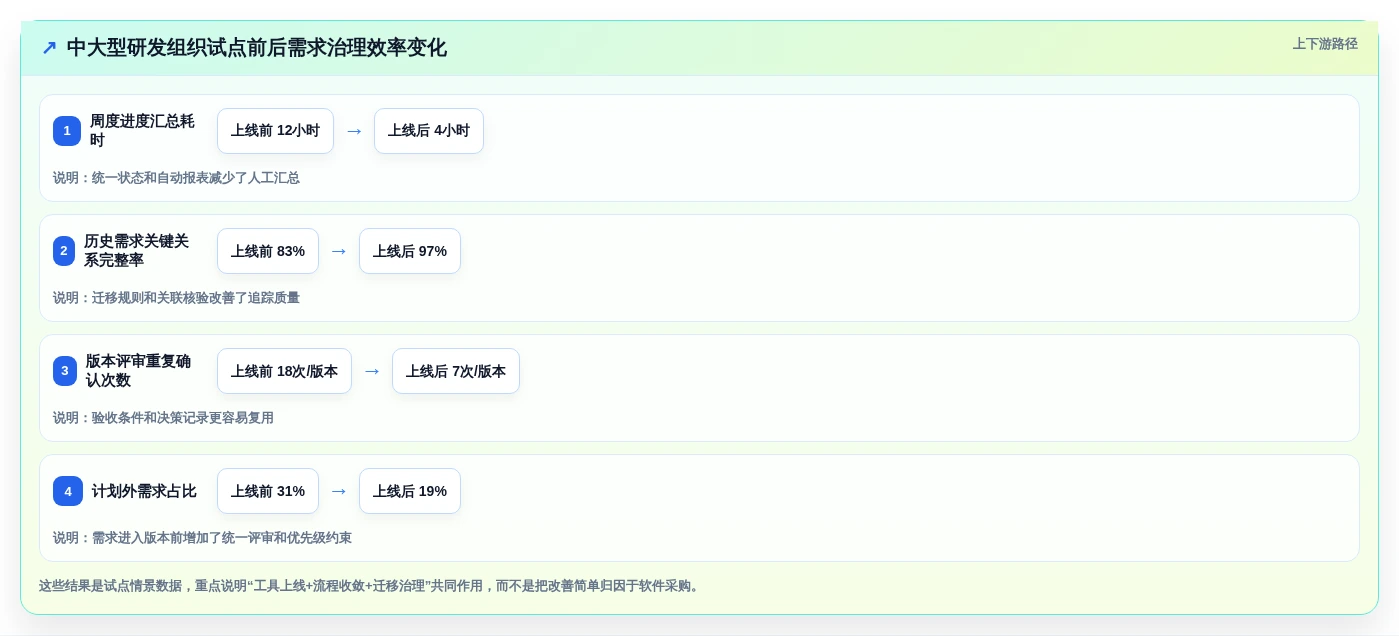Click number badge 4 for 计划外需求占比
This screenshot has height=636, width=1399.
68,491
